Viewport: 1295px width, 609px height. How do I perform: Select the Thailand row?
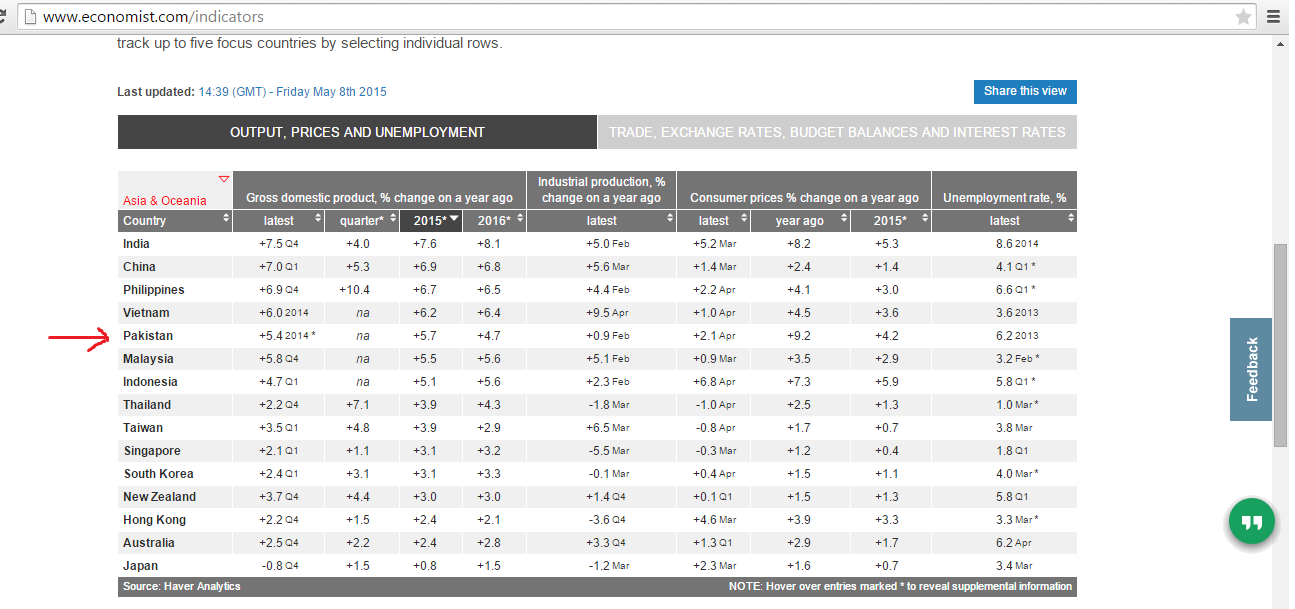(597, 405)
